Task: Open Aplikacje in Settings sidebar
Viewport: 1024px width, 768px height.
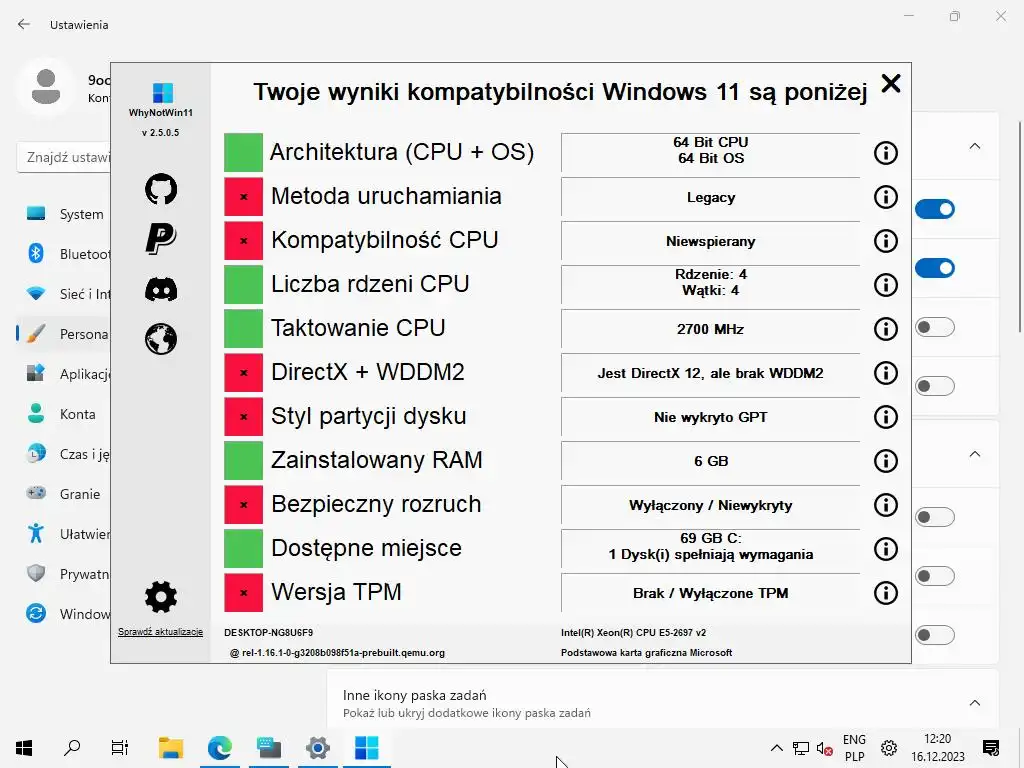Action: (x=65, y=374)
